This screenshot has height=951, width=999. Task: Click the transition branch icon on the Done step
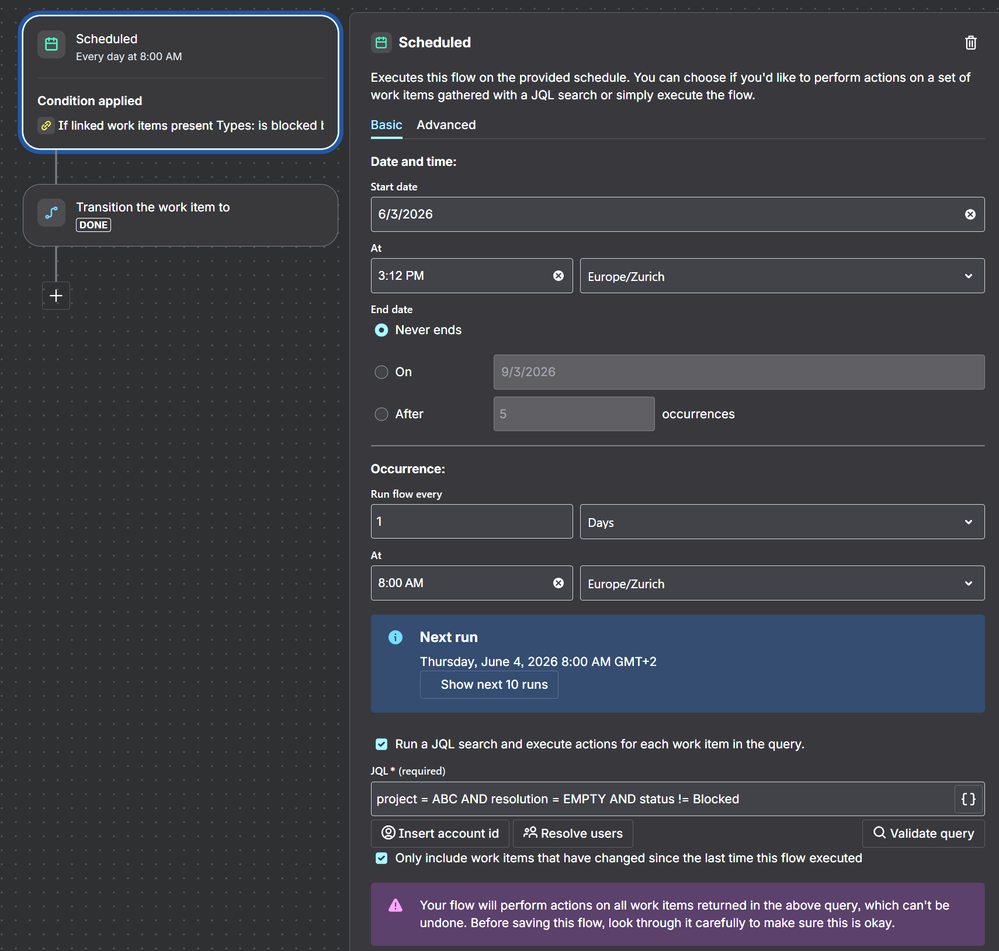click(x=52, y=212)
